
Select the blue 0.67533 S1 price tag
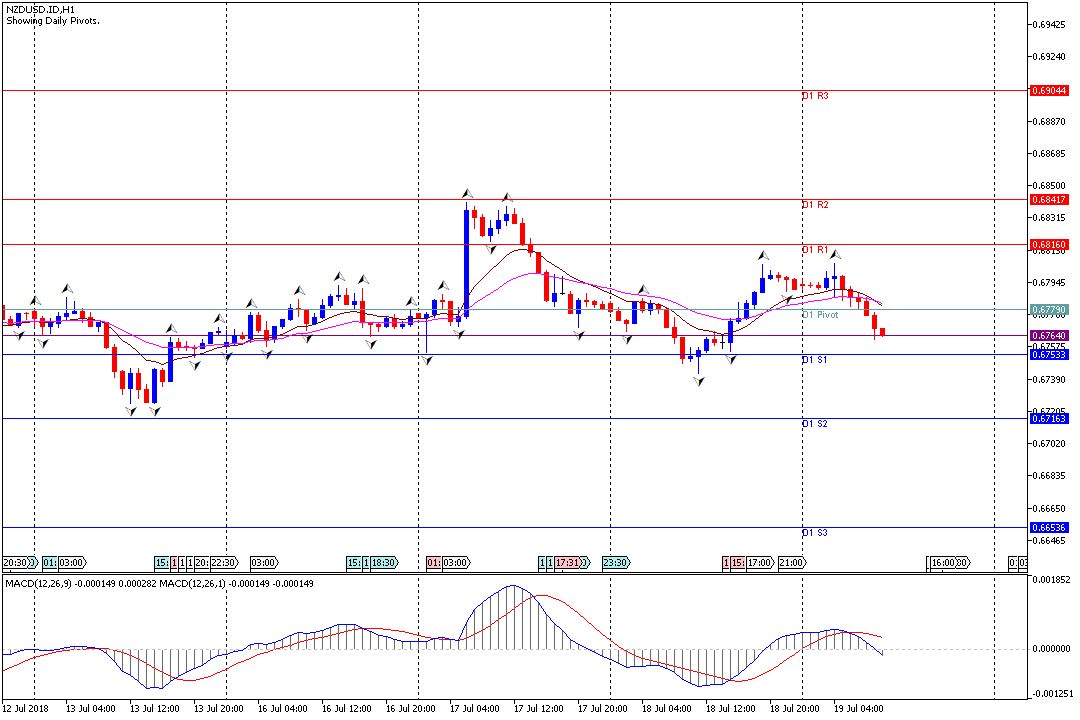click(1048, 354)
